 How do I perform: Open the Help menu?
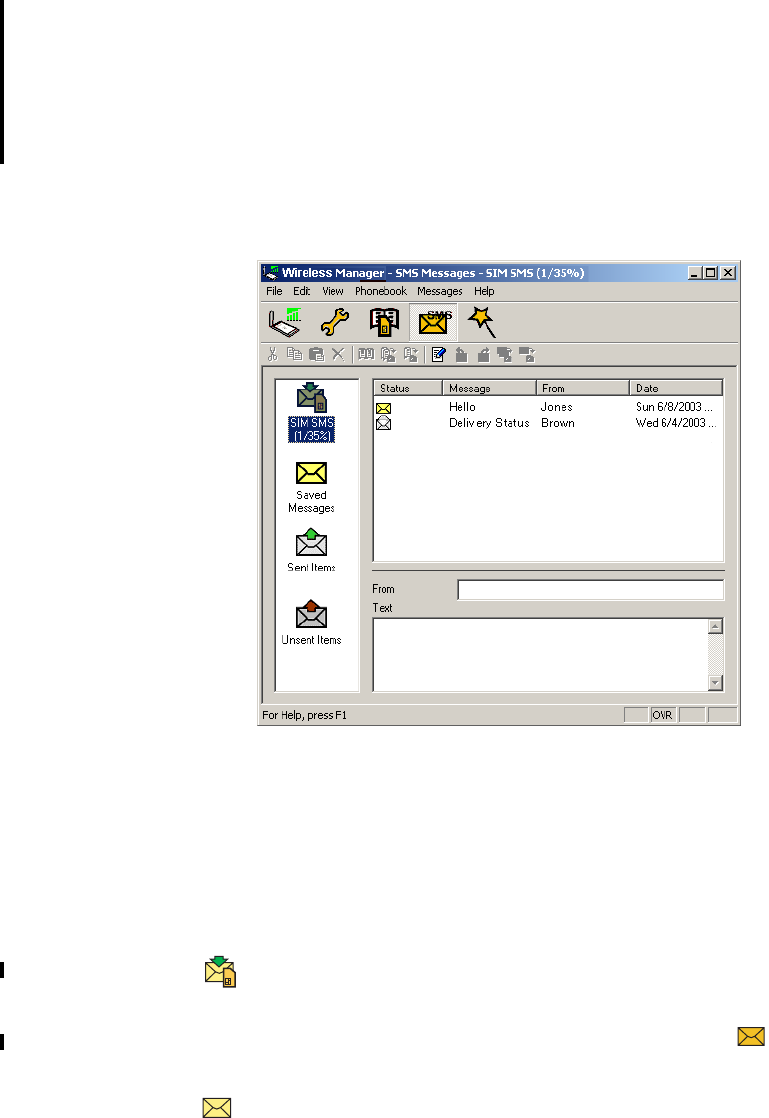pyautogui.click(x=484, y=291)
